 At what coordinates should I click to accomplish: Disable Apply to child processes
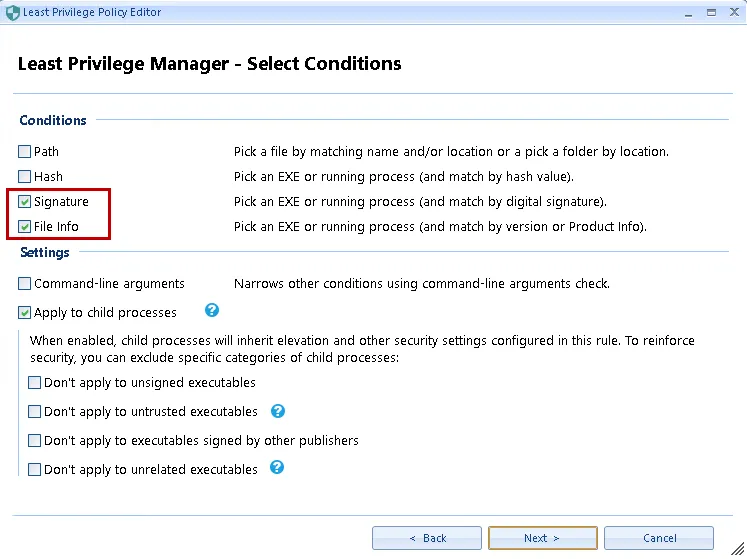point(25,313)
